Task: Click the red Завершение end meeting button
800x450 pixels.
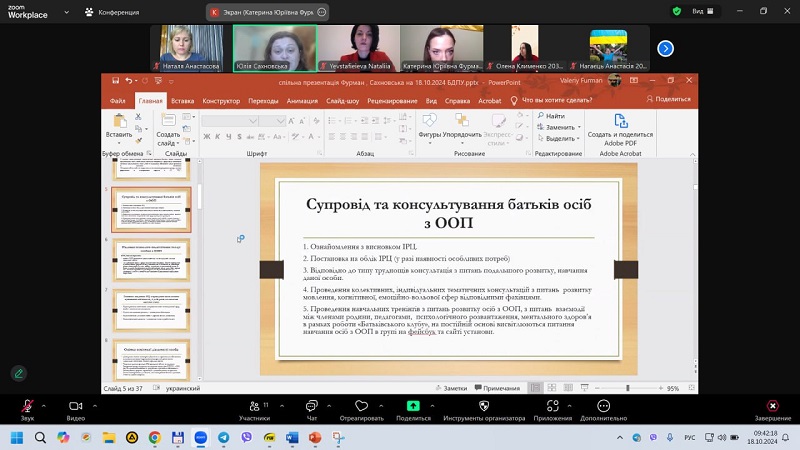Action: pos(772,409)
